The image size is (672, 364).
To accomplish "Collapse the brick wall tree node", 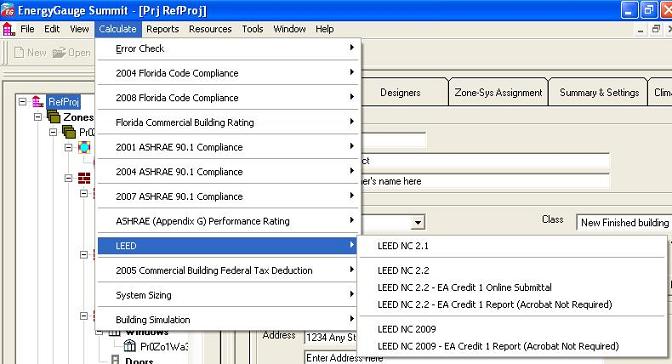I will click(x=69, y=178).
